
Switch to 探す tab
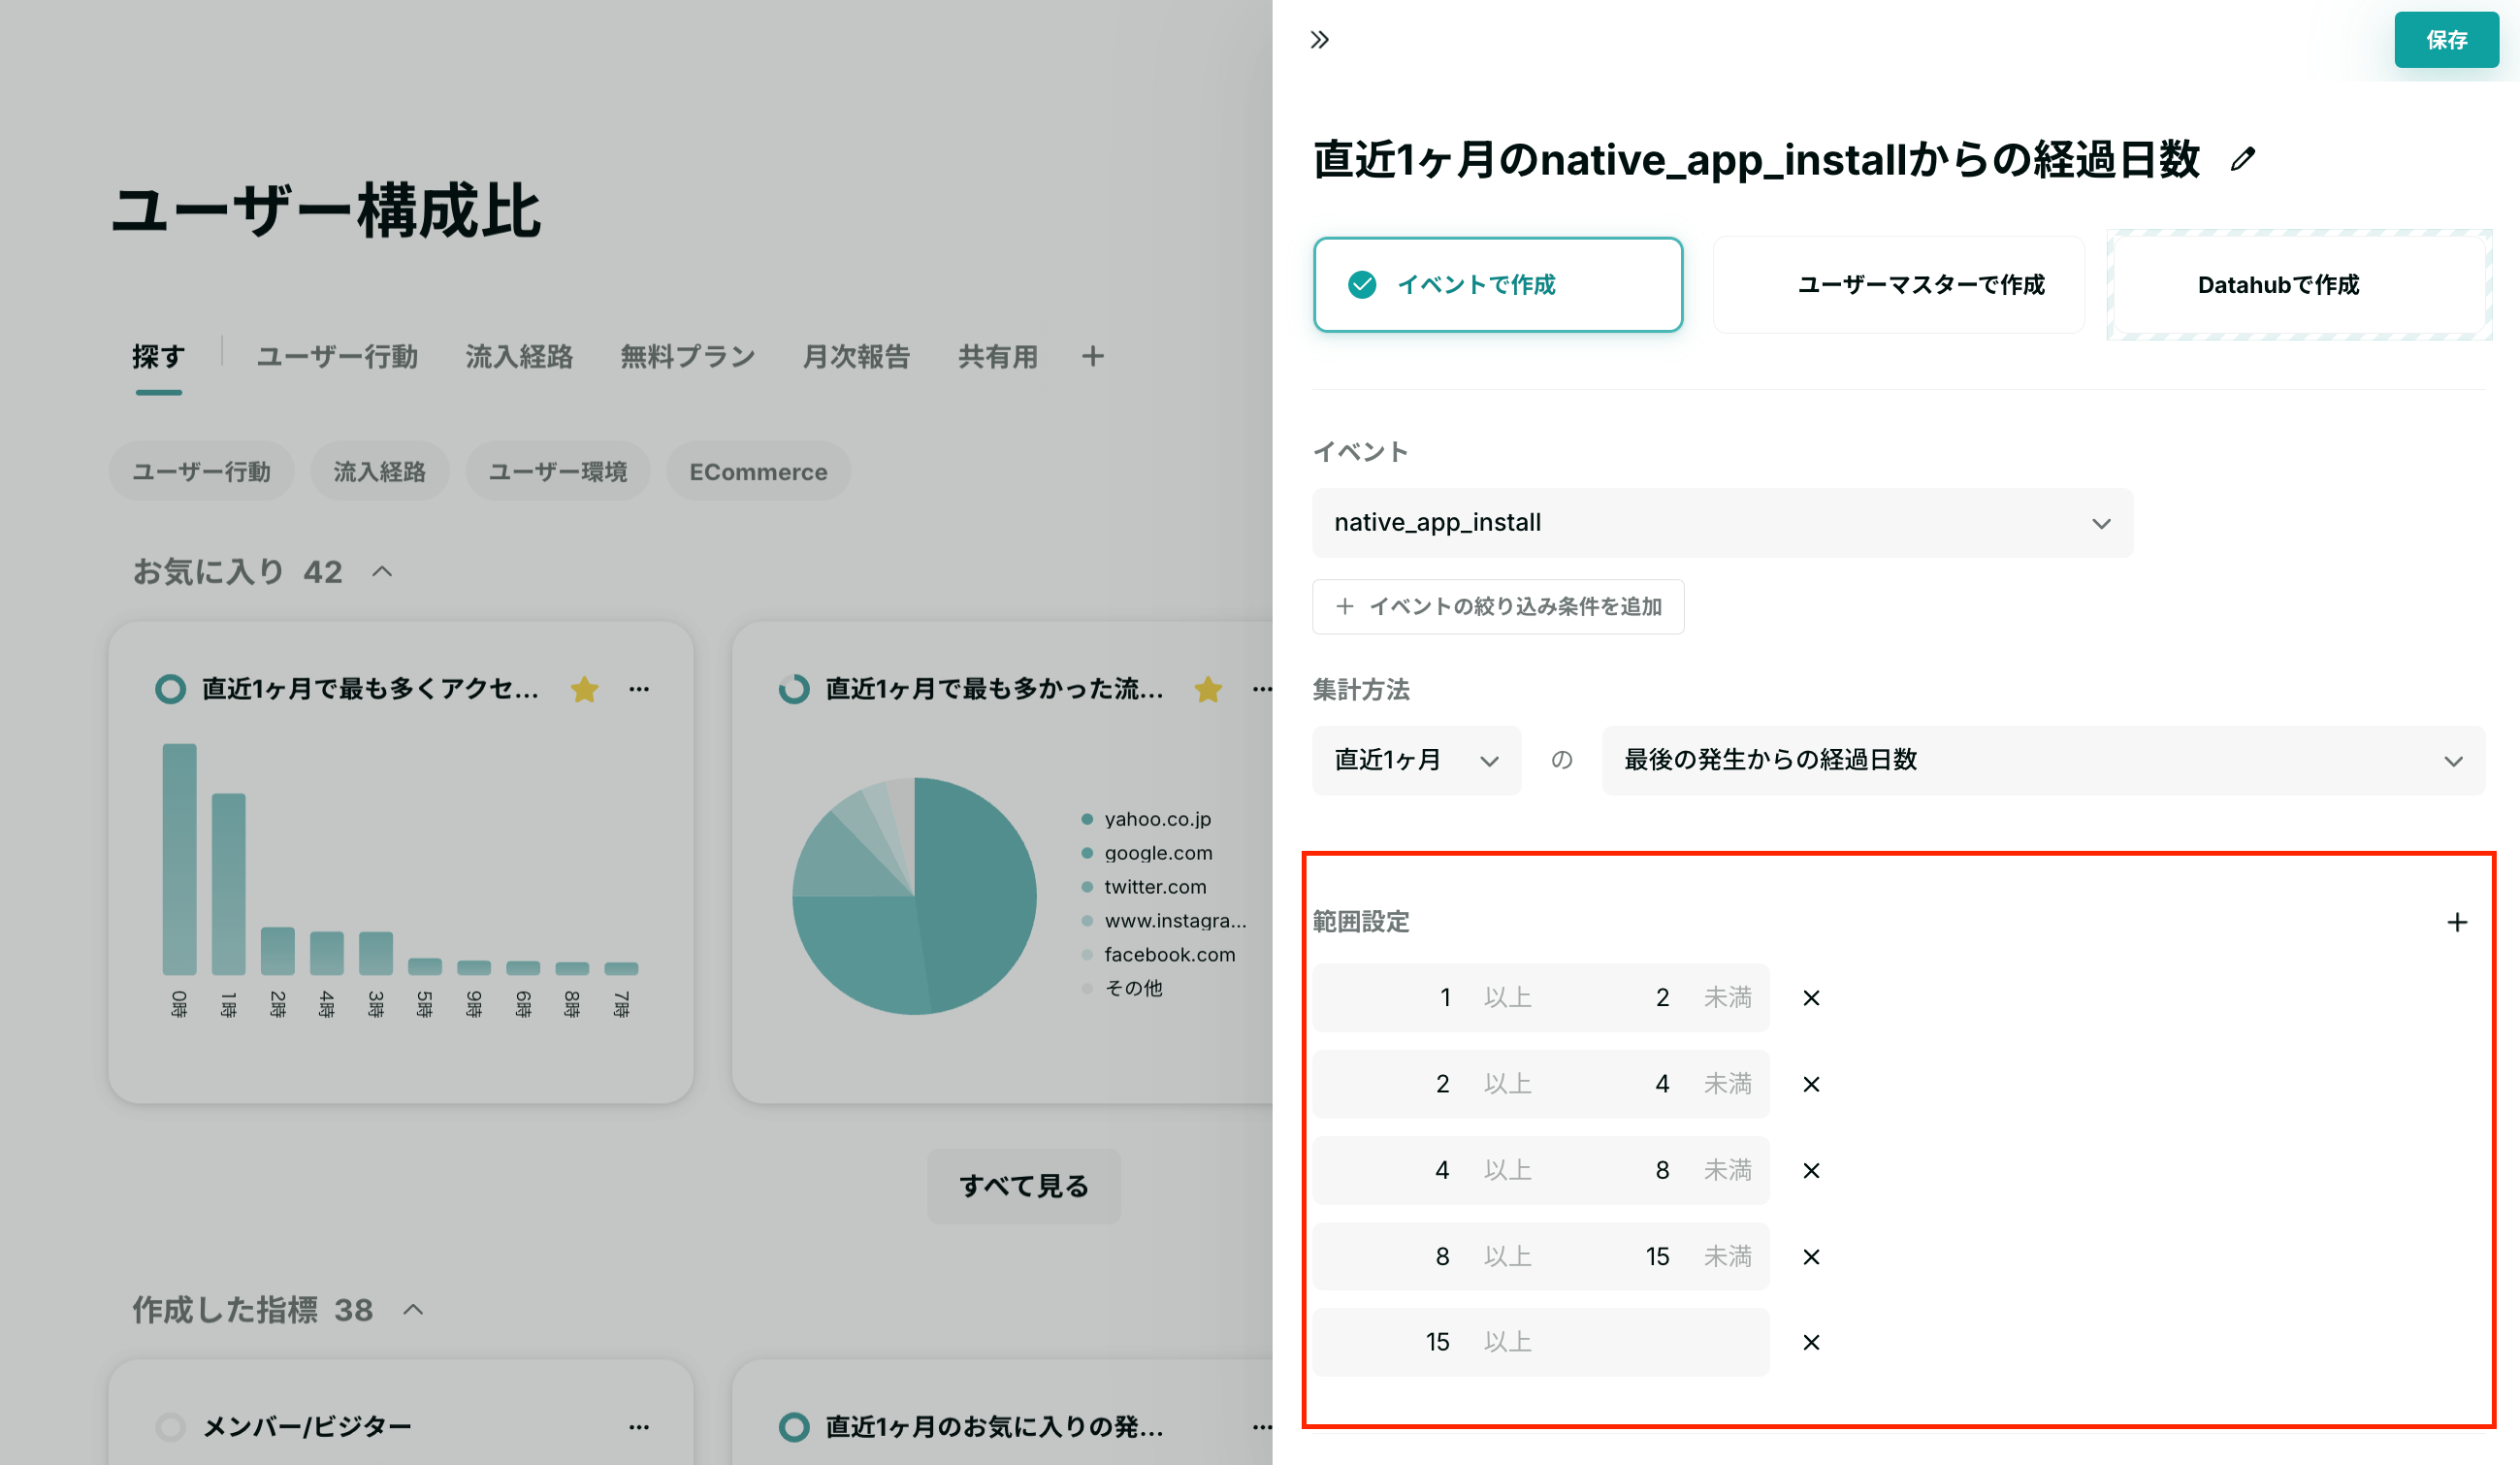158,357
